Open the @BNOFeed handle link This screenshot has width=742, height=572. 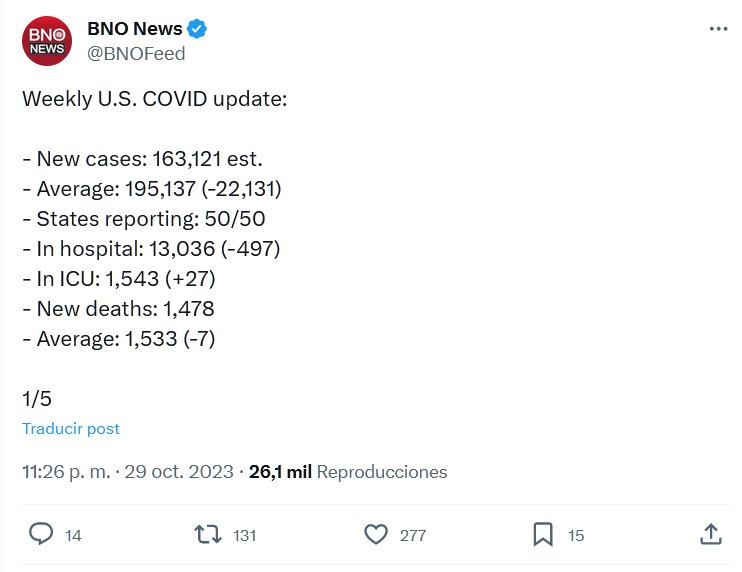[137, 54]
